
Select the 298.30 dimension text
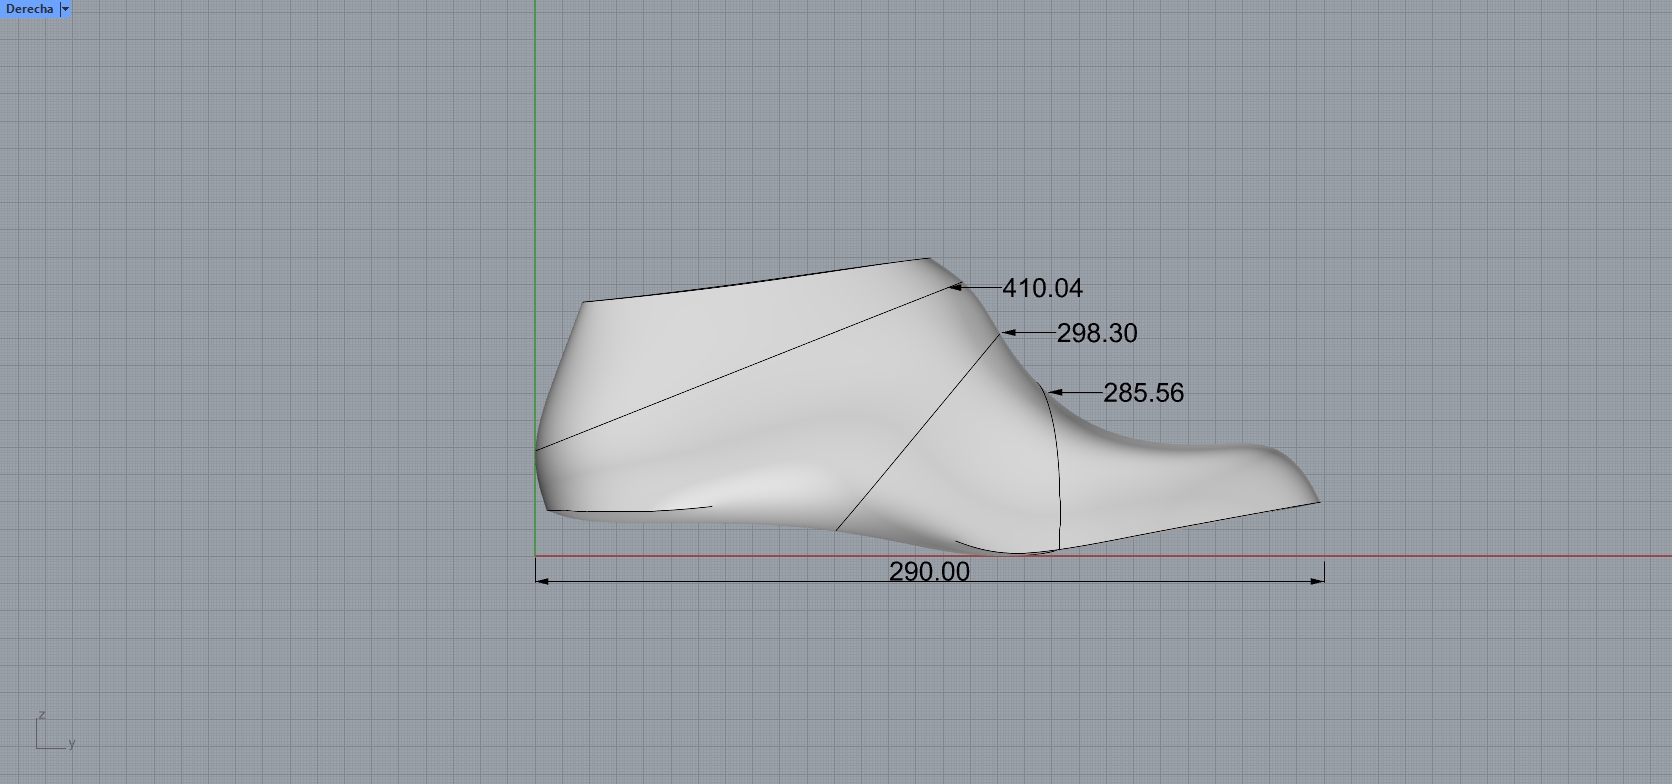point(1096,334)
